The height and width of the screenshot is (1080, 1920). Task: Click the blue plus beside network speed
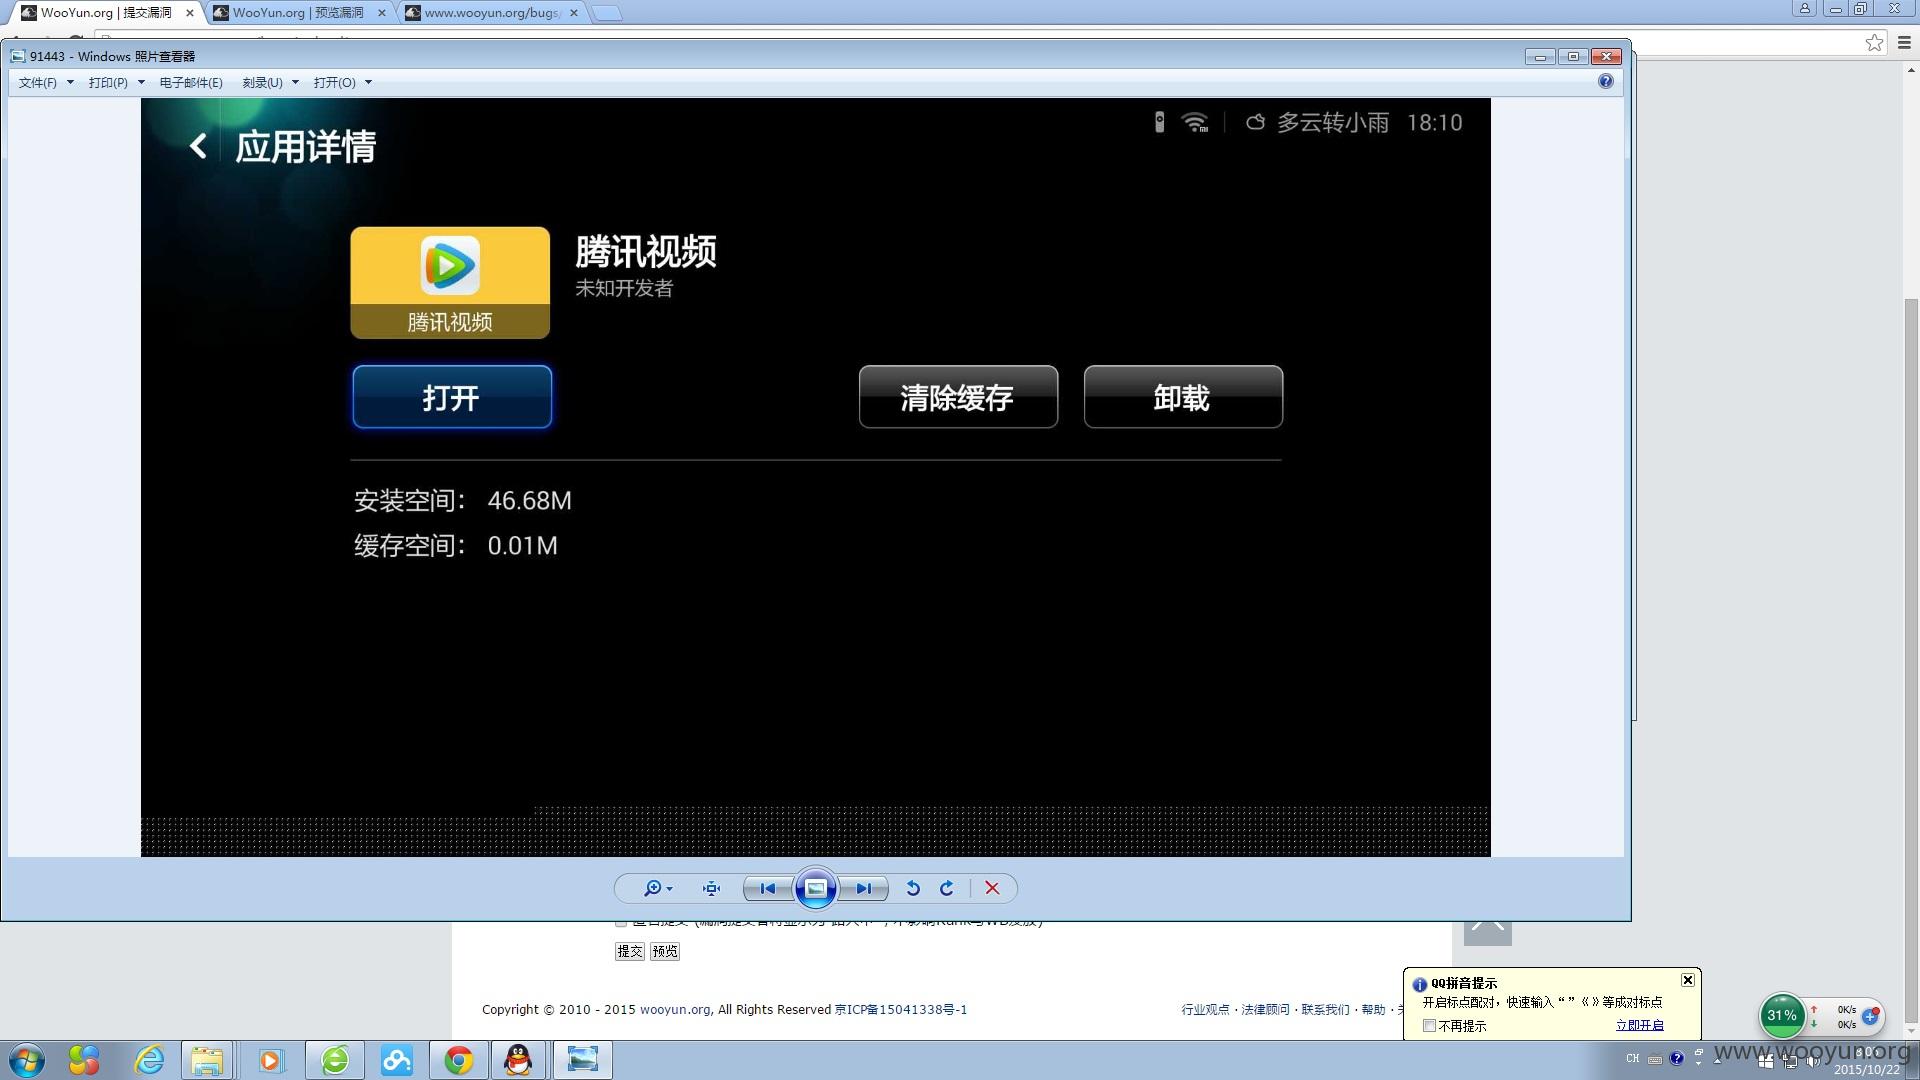(x=1870, y=1017)
